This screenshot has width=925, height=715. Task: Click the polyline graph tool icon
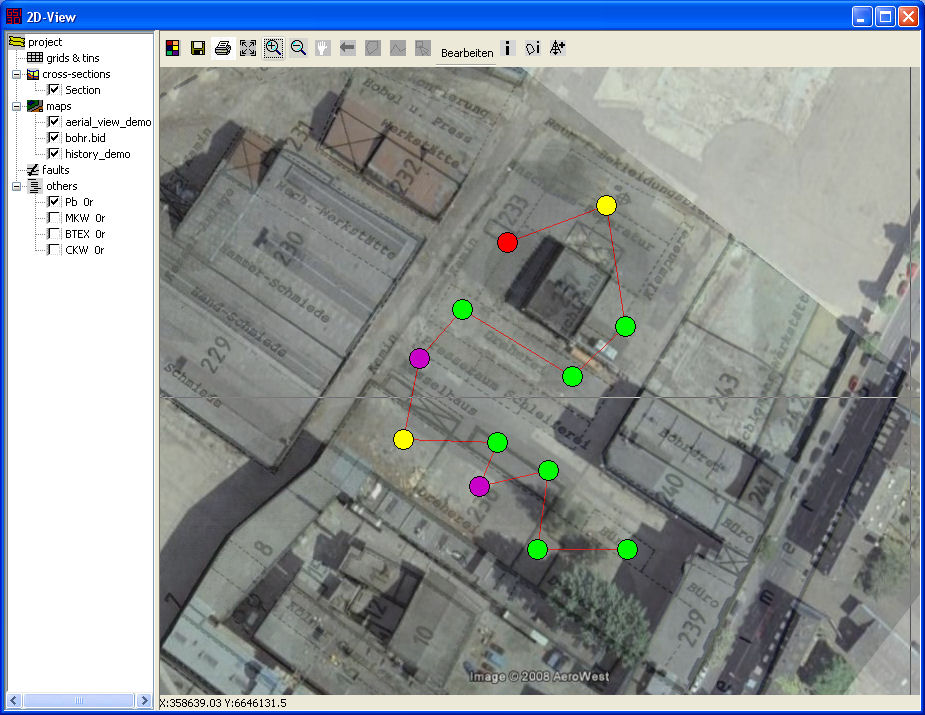pyautogui.click(x=398, y=48)
